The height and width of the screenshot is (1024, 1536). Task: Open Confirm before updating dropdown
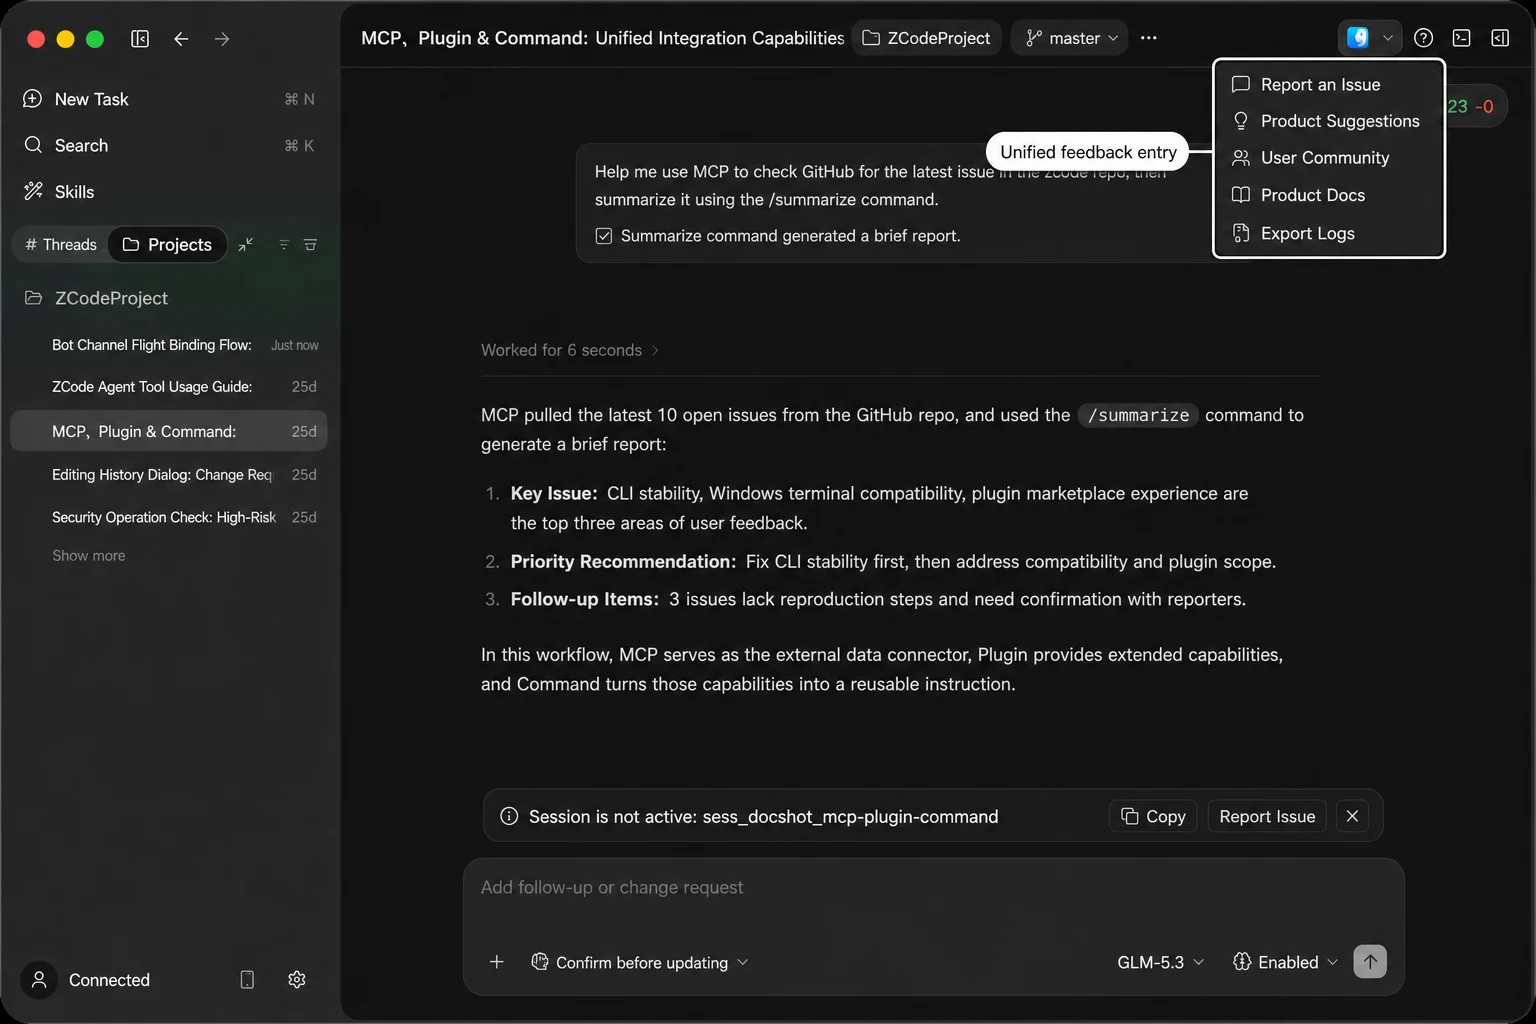click(639, 962)
